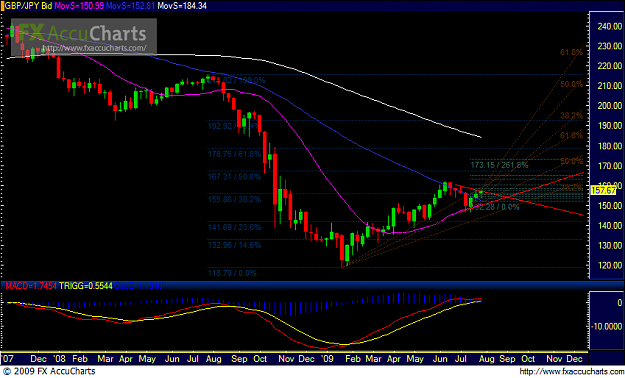Click the 167.31 / 50.0% Fibonacci label
The width and height of the screenshot is (625, 378).
point(234,176)
